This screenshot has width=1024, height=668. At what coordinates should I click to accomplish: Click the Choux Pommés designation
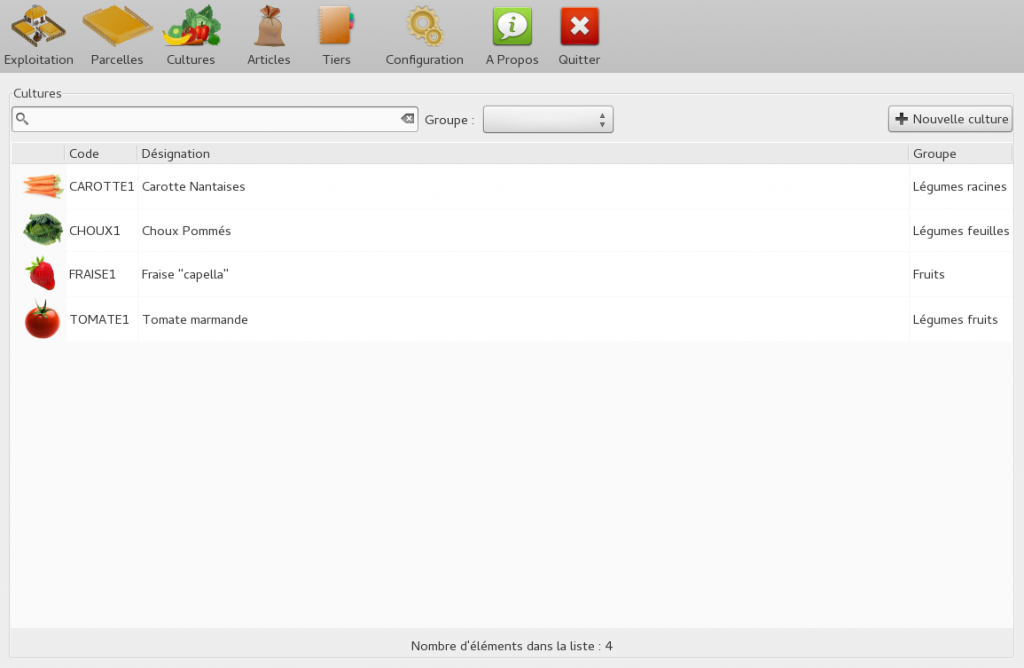[186, 231]
